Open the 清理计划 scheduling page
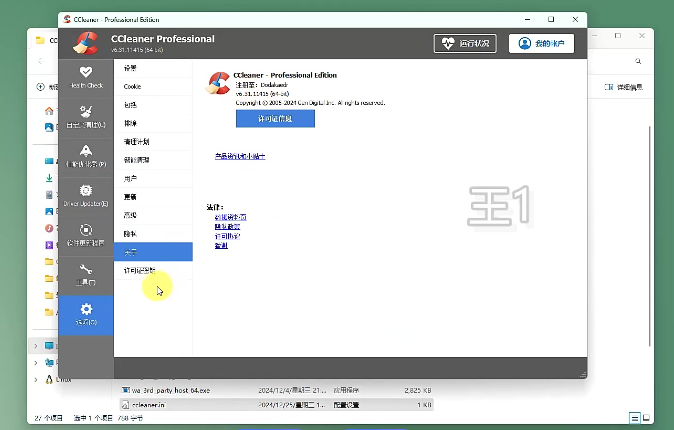This screenshot has width=674, height=430. click(x=153, y=141)
